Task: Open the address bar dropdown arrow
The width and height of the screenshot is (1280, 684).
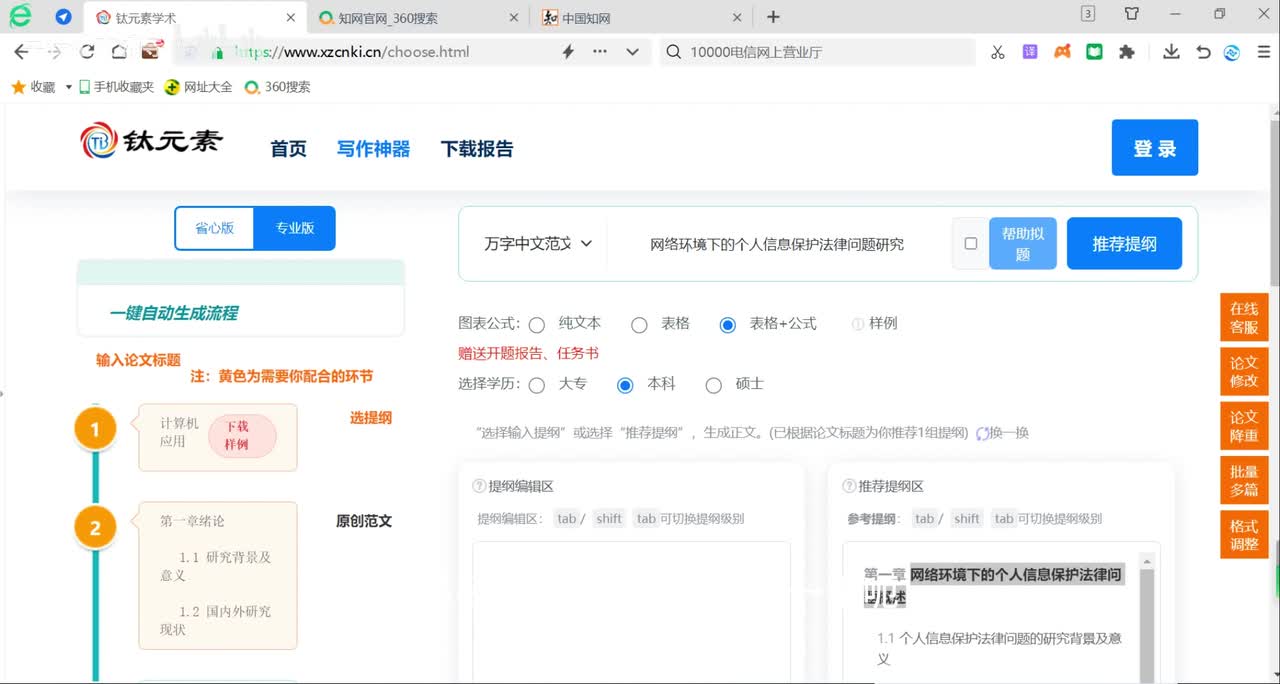Action: 632,52
